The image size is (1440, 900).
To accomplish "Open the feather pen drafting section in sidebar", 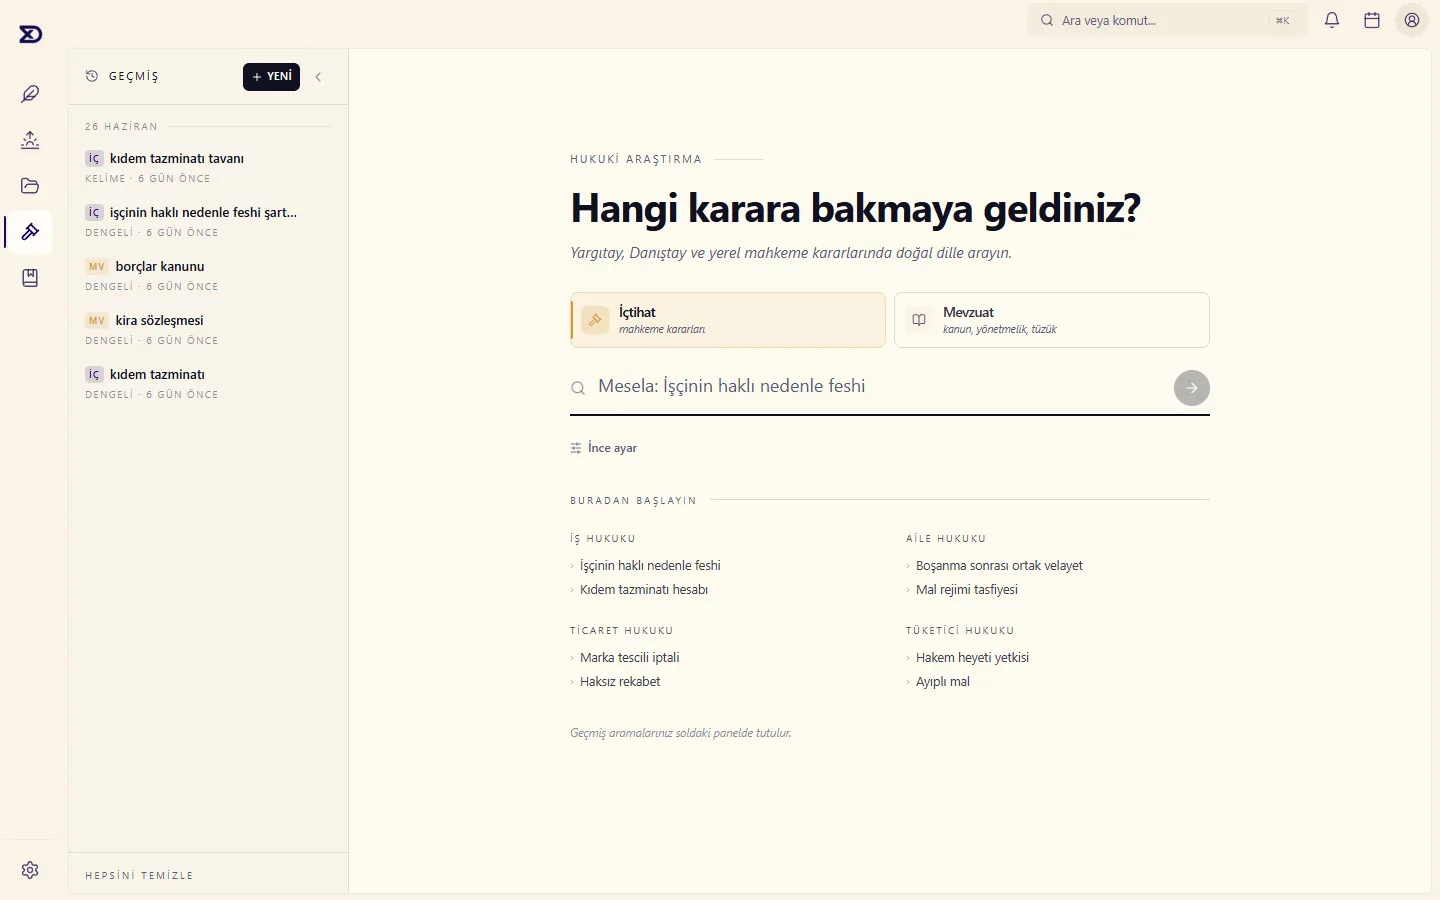I will pyautogui.click(x=30, y=94).
